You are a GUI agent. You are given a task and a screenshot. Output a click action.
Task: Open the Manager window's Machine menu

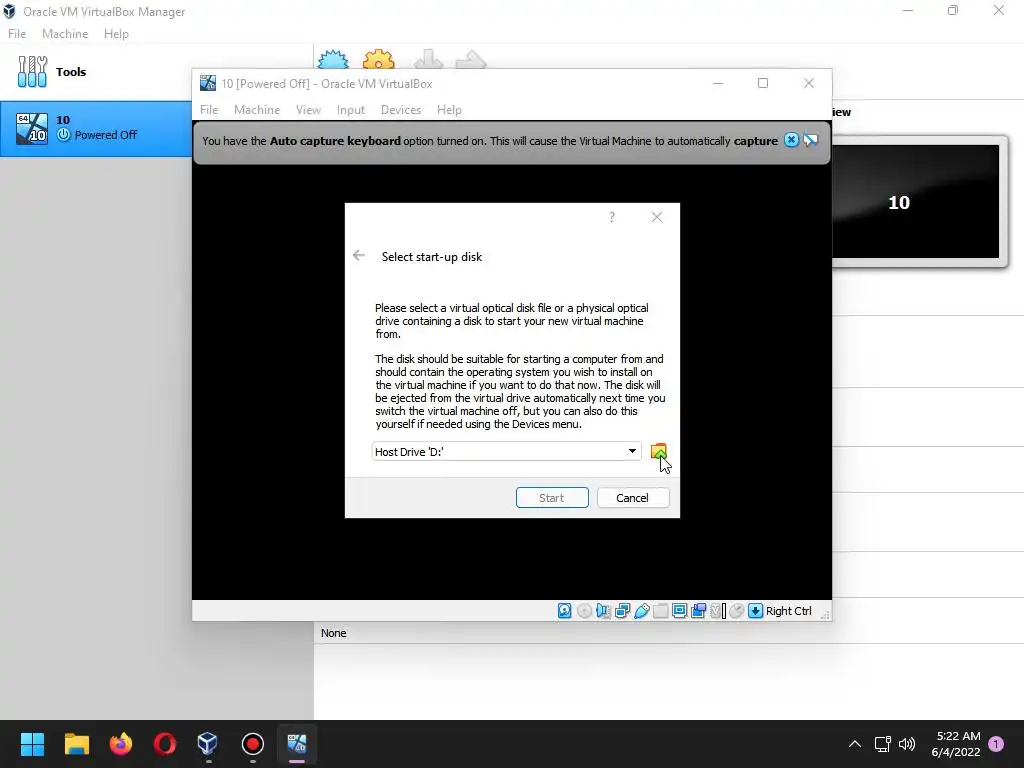point(65,34)
